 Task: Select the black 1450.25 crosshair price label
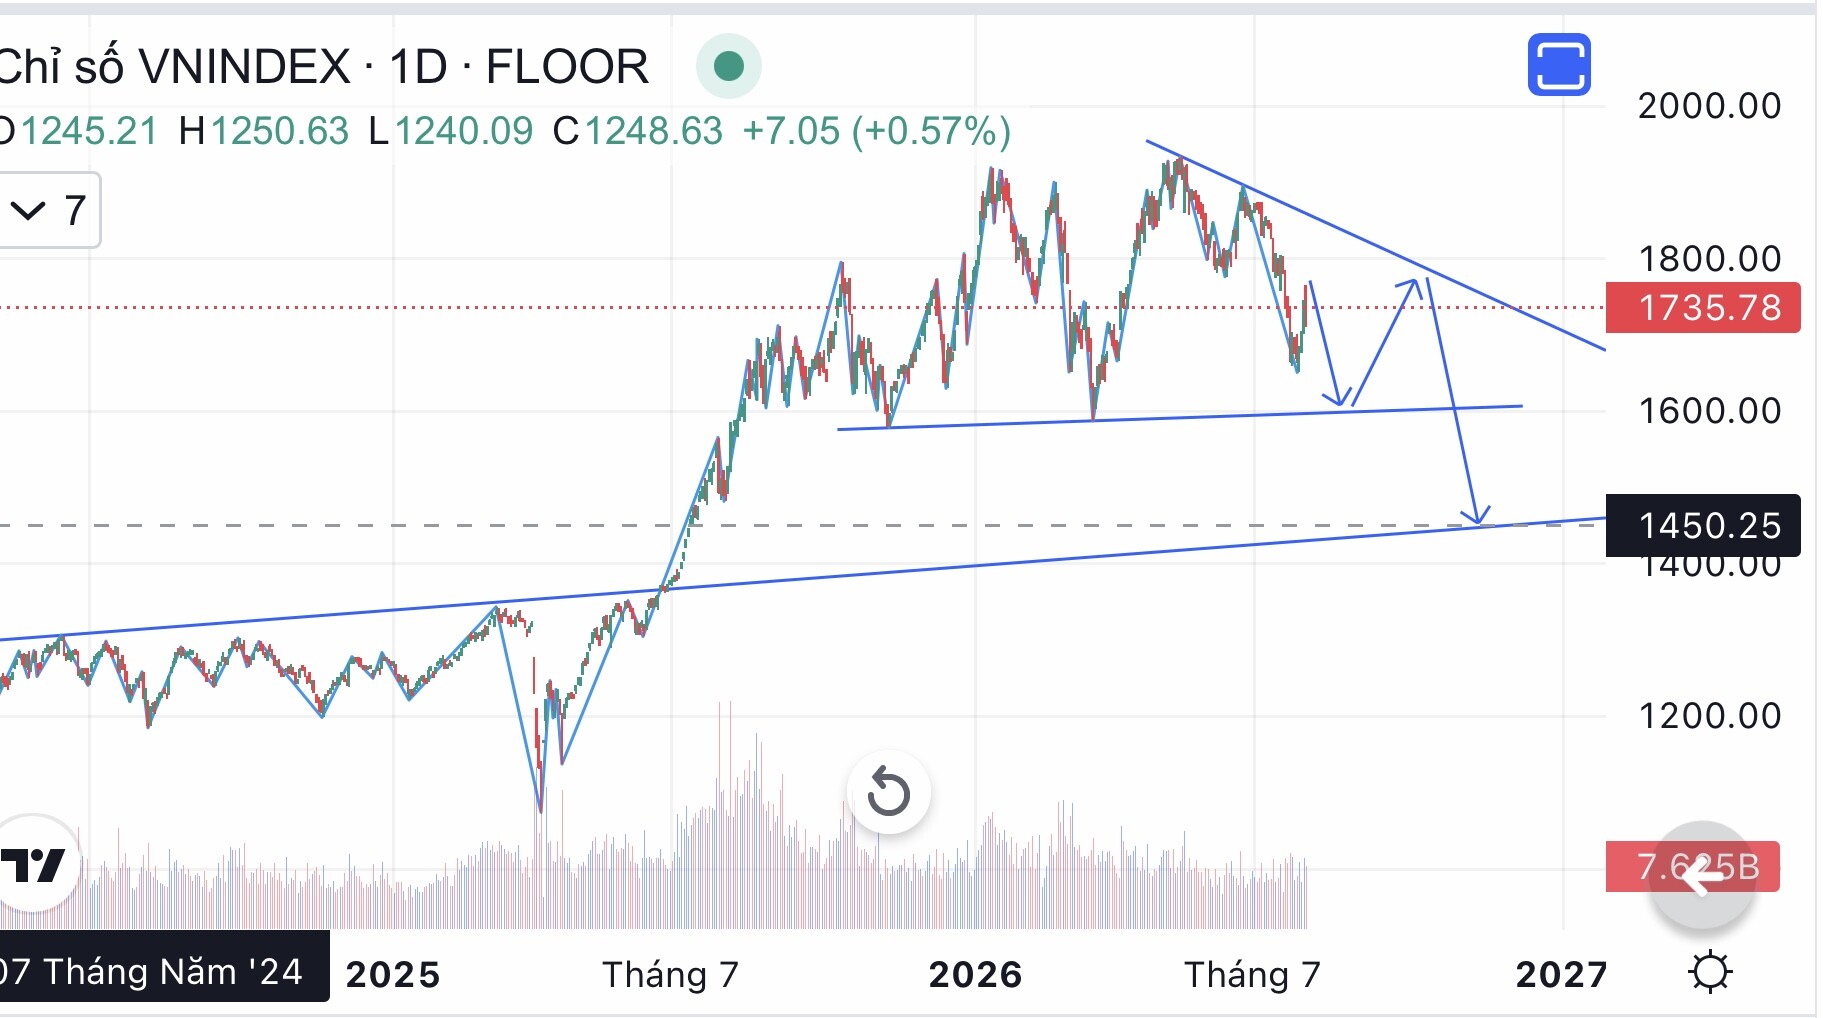(1702, 525)
